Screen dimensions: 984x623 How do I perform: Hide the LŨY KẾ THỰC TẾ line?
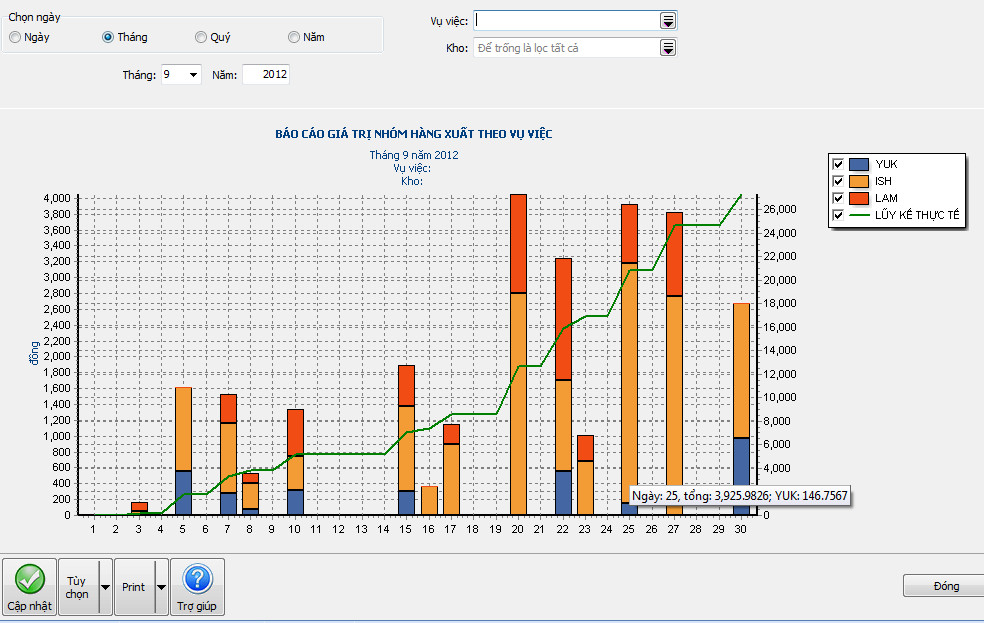click(x=838, y=215)
